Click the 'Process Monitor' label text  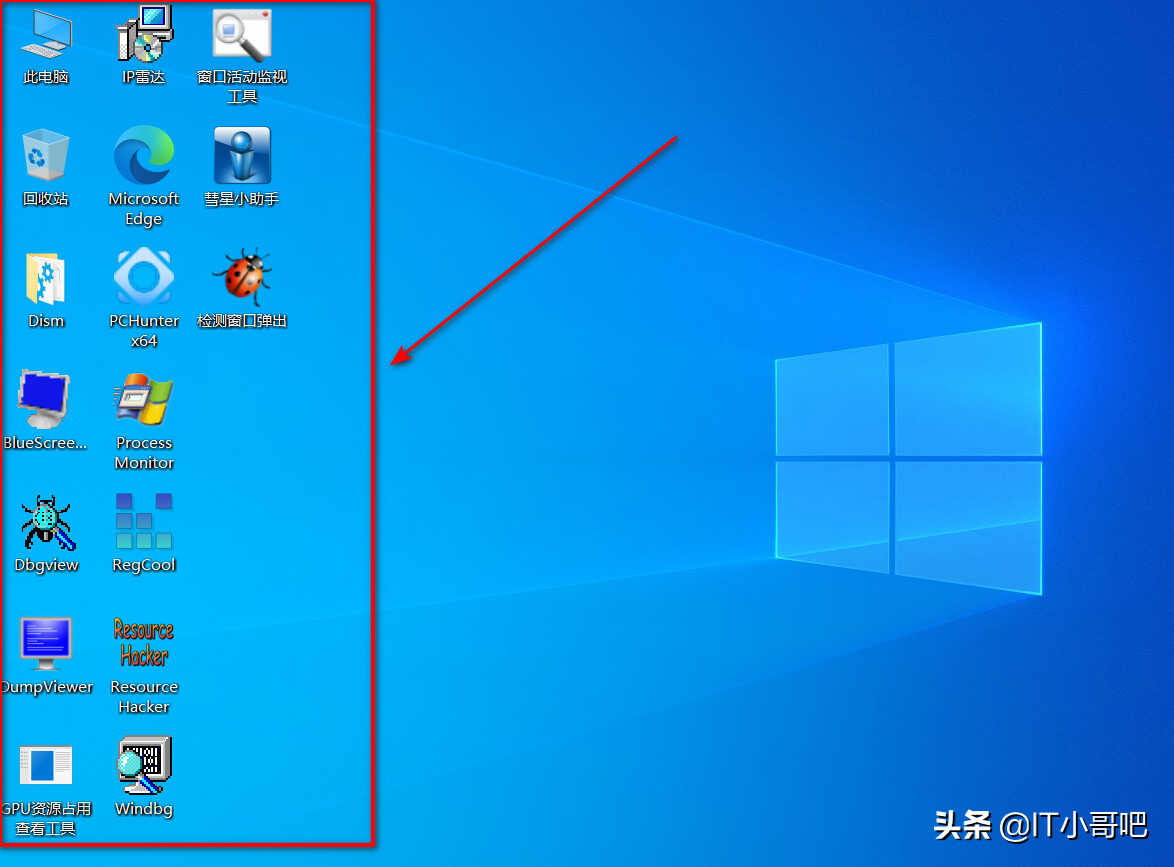coord(145,453)
